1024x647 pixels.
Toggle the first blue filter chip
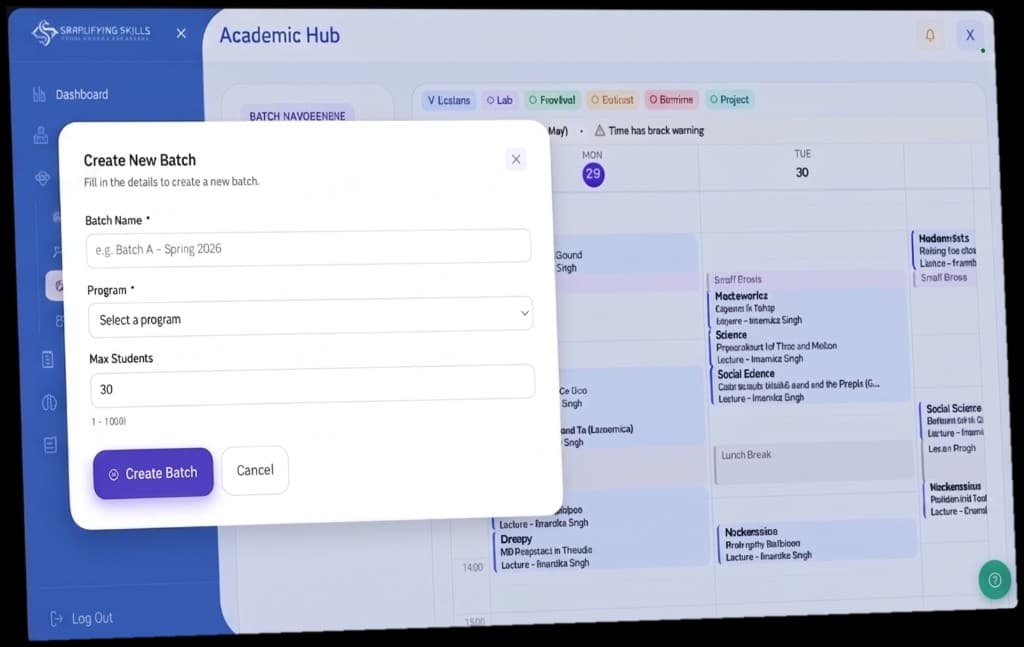click(x=449, y=100)
